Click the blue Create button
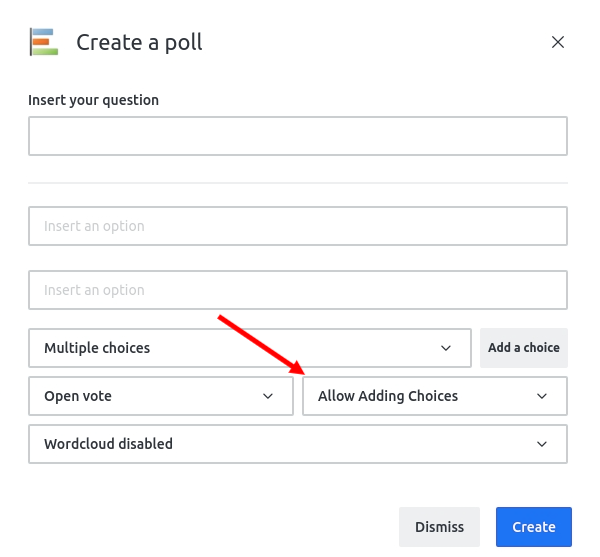The height and width of the screenshot is (557, 600). click(534, 527)
